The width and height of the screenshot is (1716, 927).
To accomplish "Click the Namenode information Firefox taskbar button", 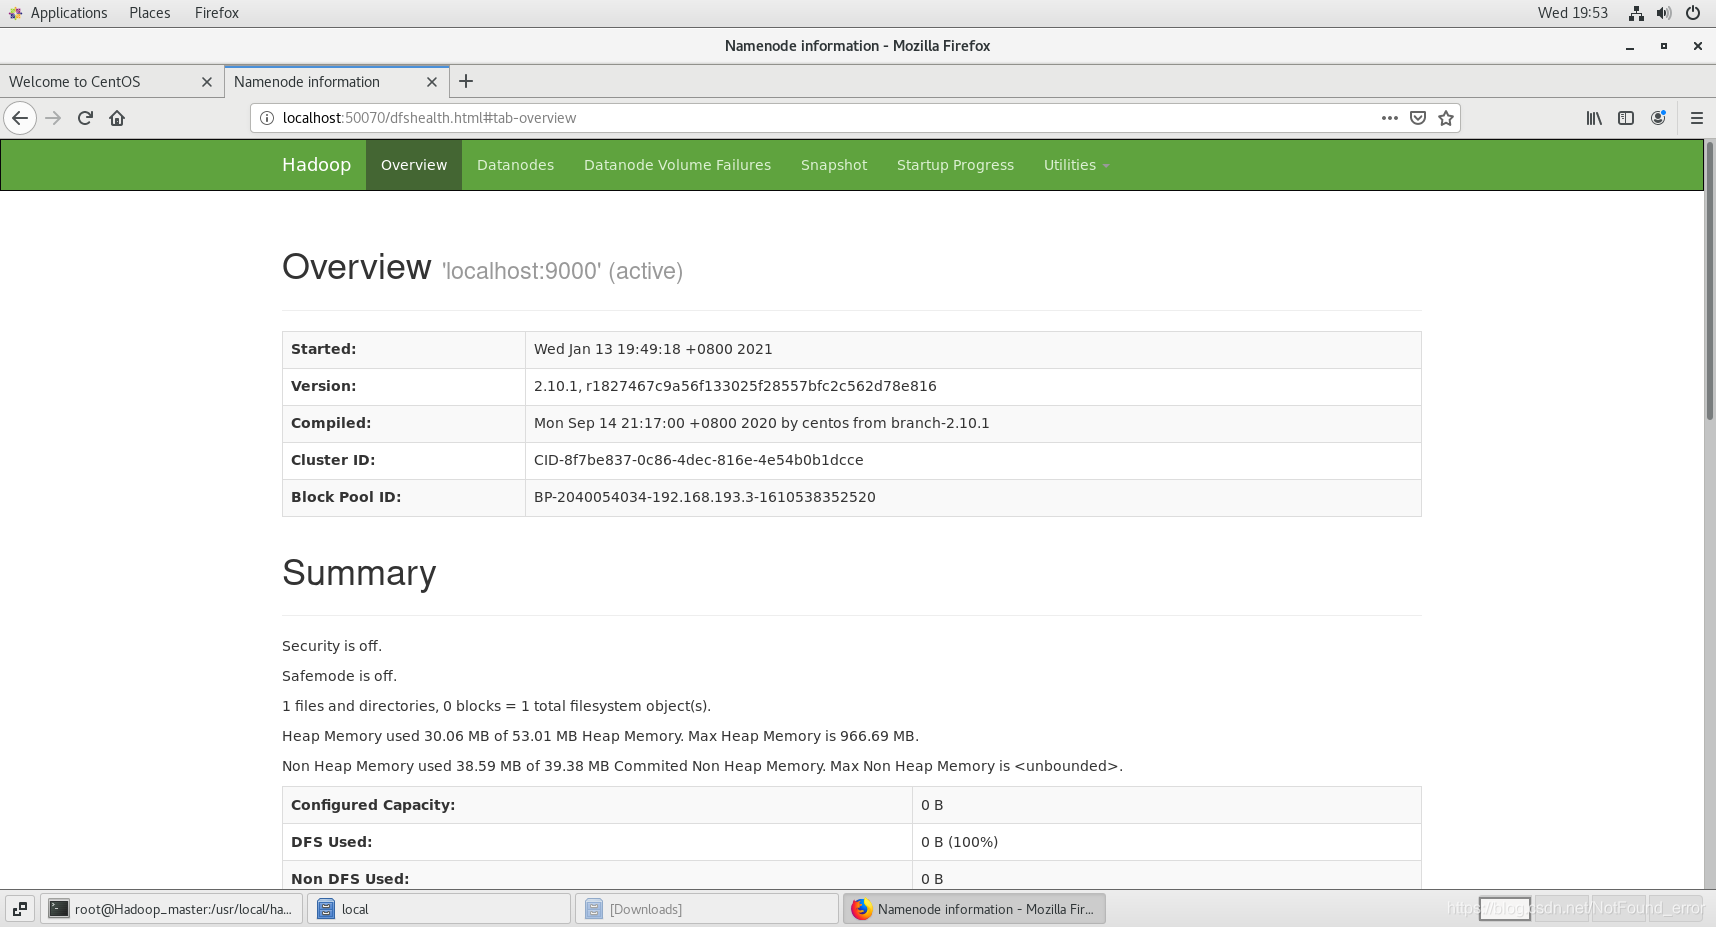I will coord(975,909).
